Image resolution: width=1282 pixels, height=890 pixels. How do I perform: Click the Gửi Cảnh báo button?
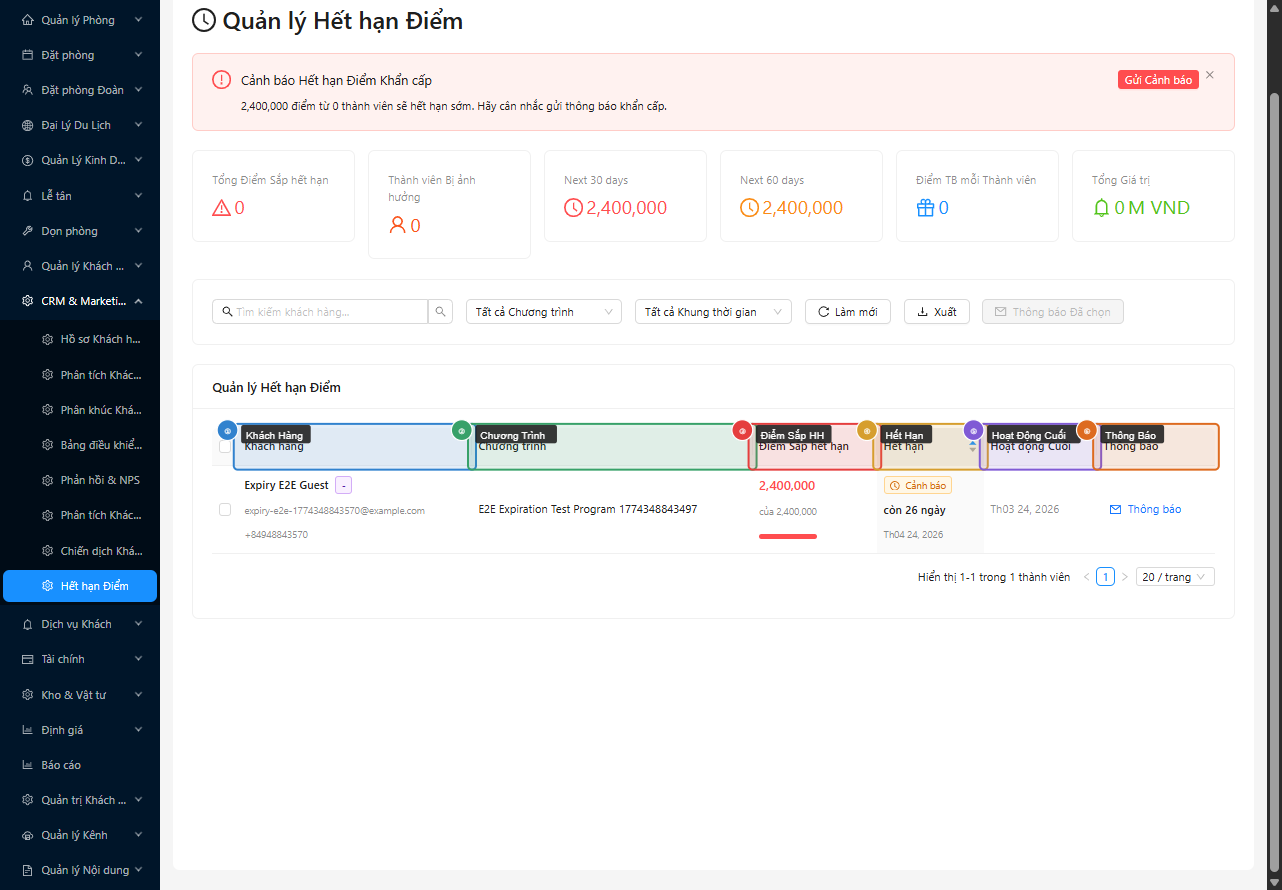click(x=1157, y=80)
